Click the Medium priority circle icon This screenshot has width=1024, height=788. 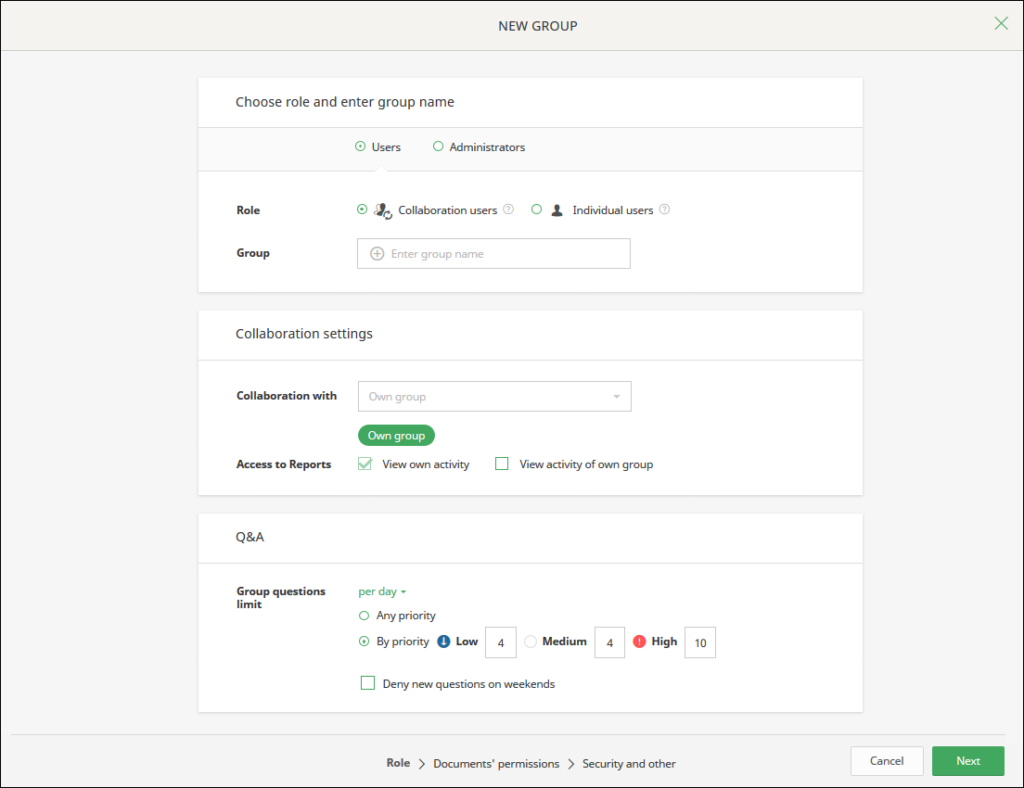click(x=530, y=642)
